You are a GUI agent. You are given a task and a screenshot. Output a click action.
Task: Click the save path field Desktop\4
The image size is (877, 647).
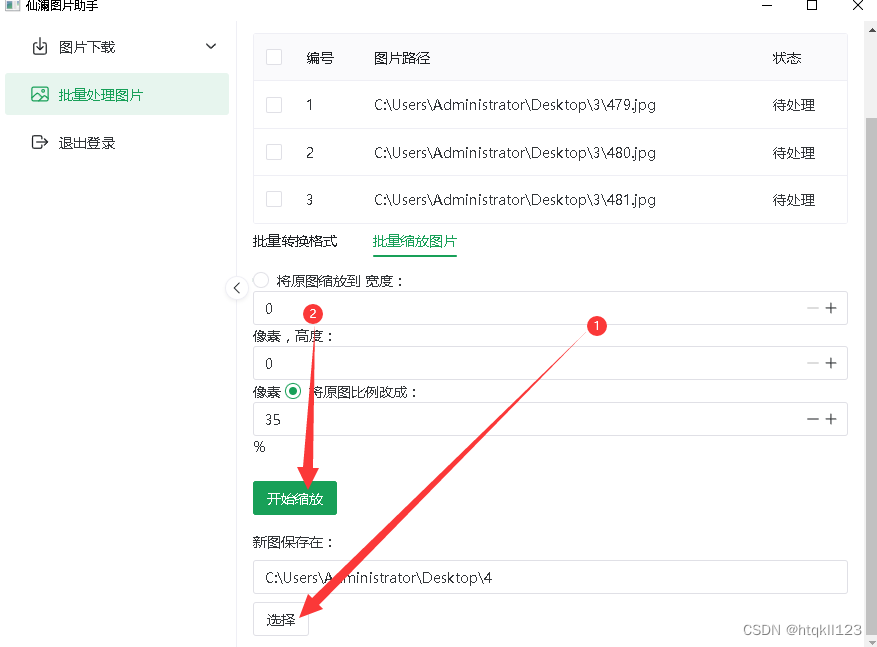point(550,577)
